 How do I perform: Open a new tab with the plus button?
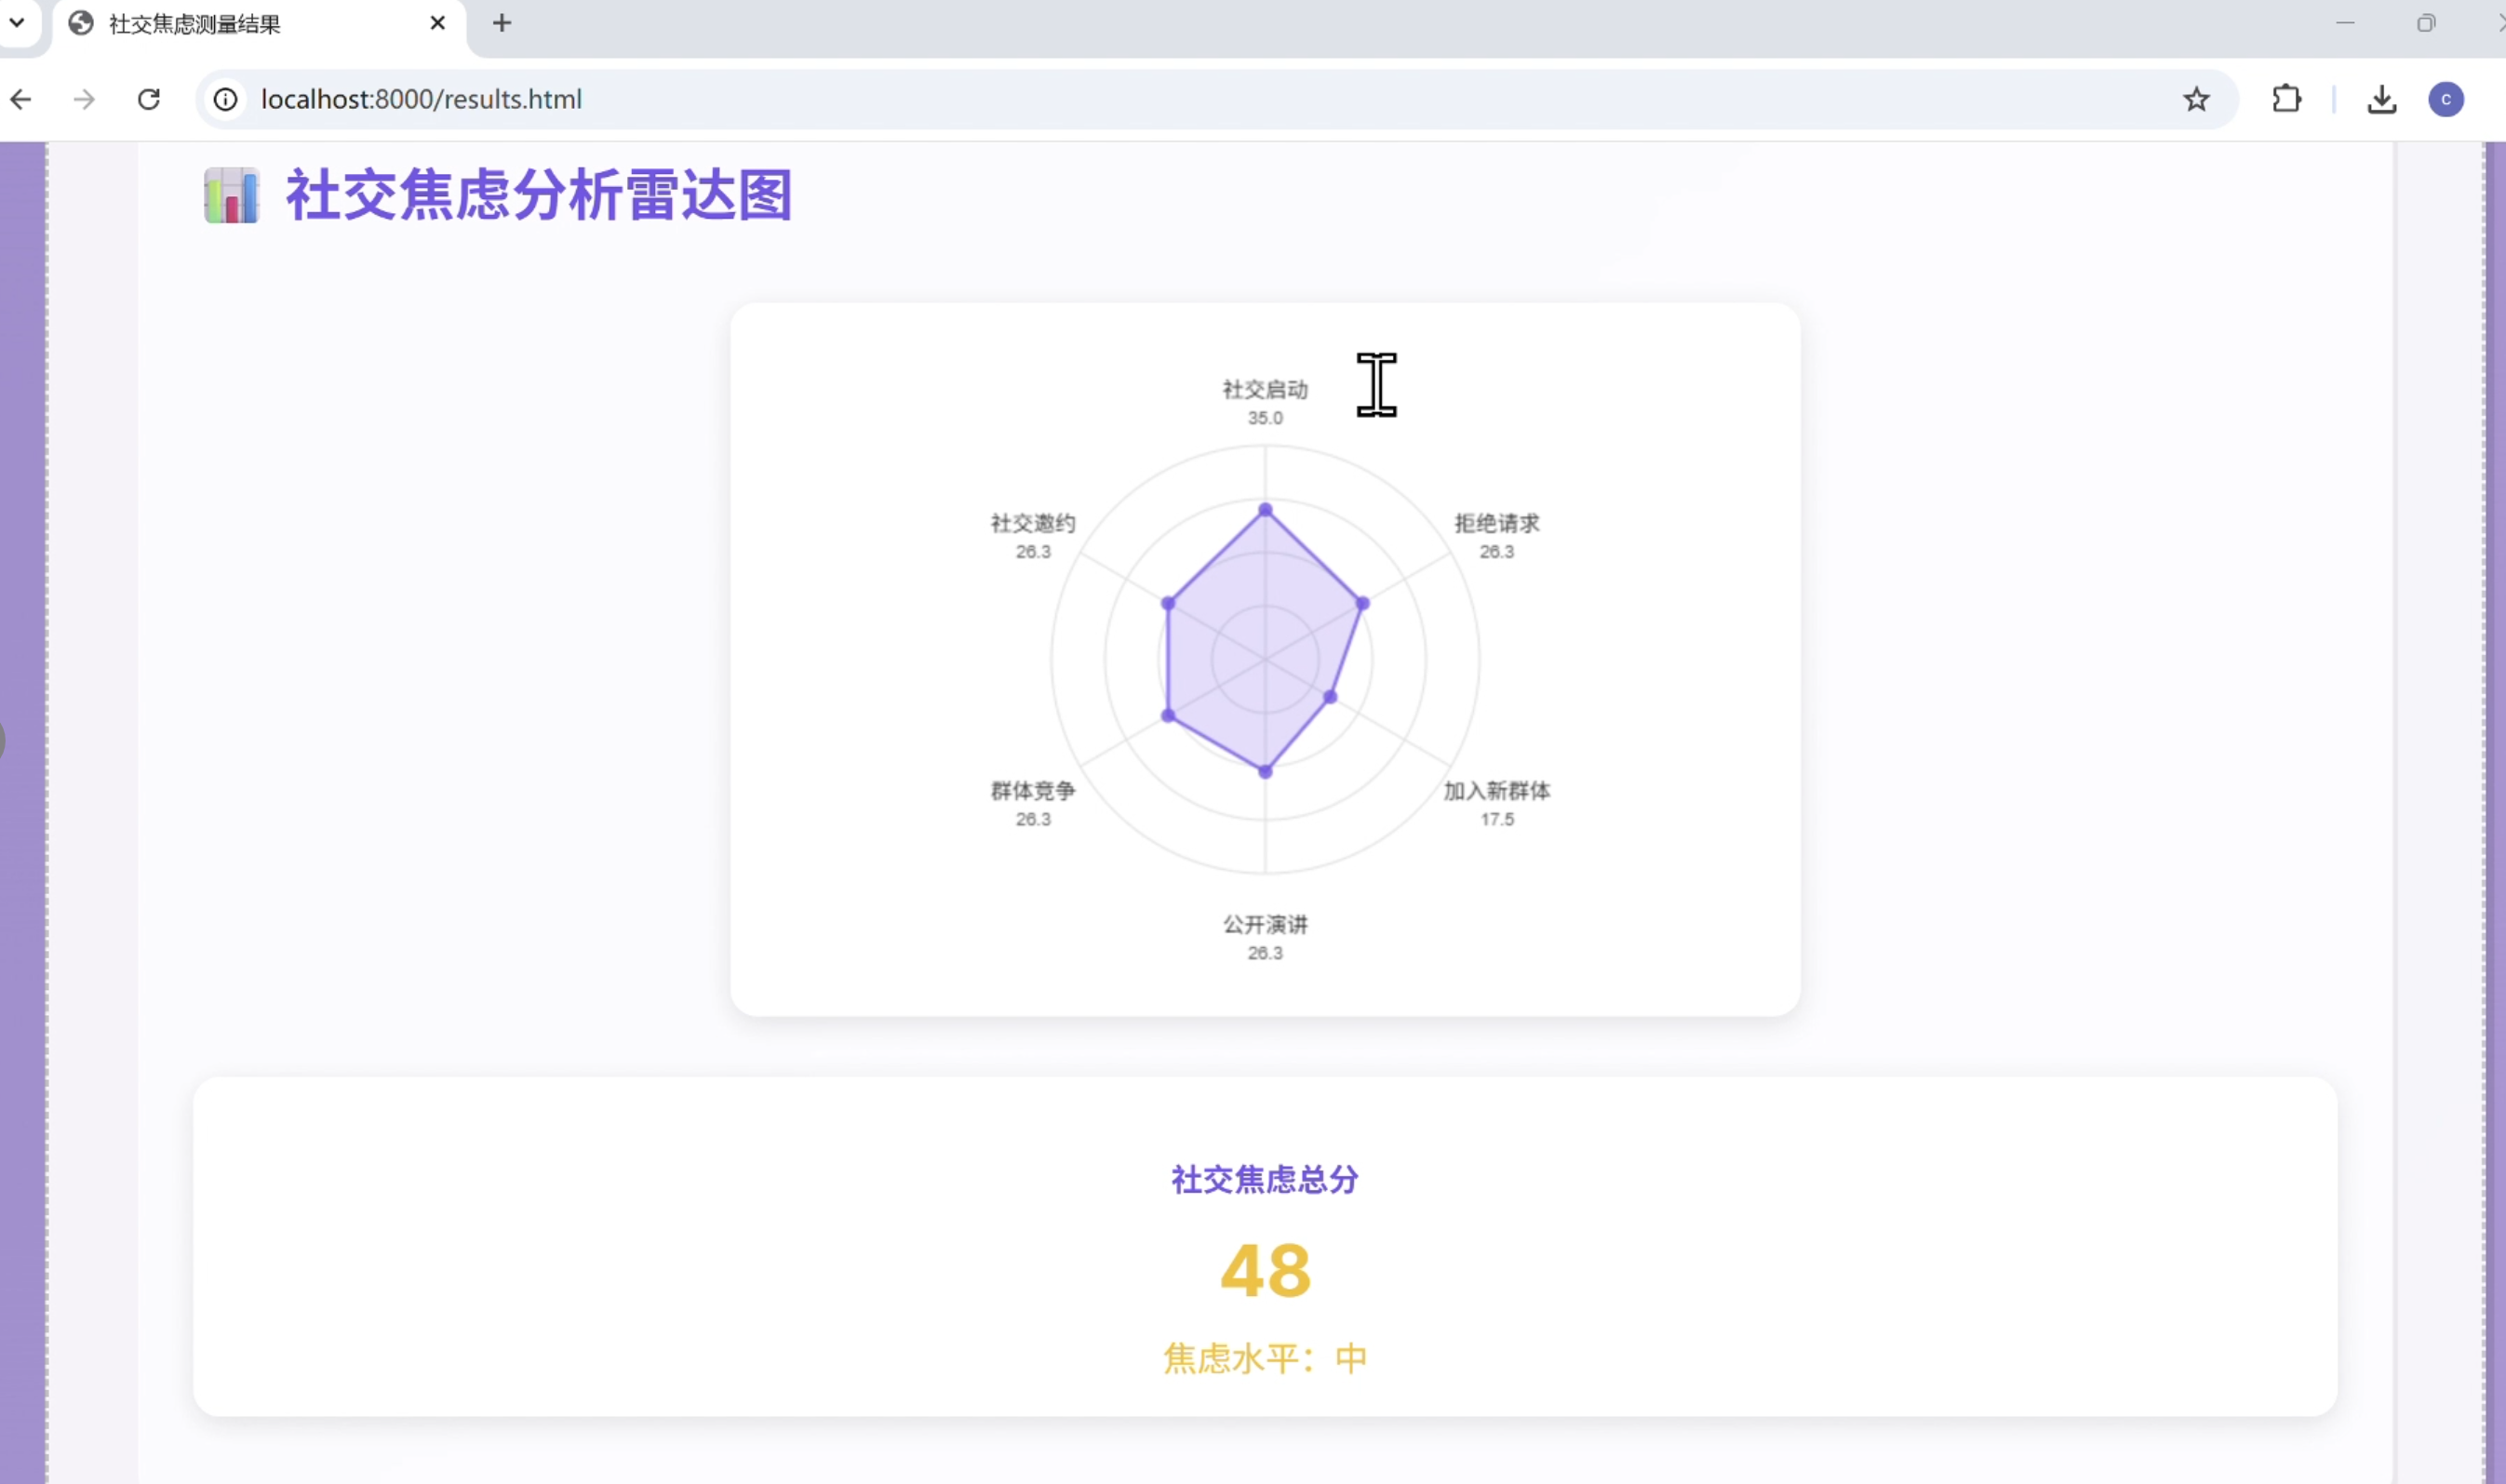point(501,23)
